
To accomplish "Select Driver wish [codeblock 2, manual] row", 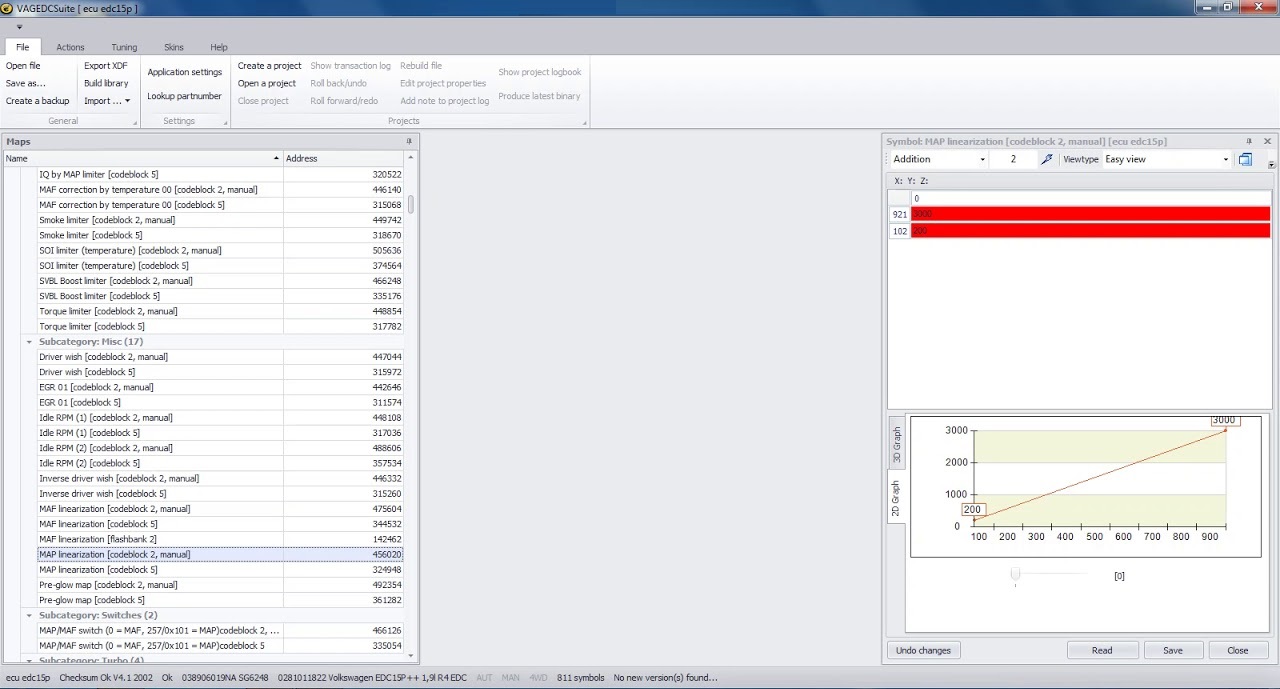I will [220, 357].
